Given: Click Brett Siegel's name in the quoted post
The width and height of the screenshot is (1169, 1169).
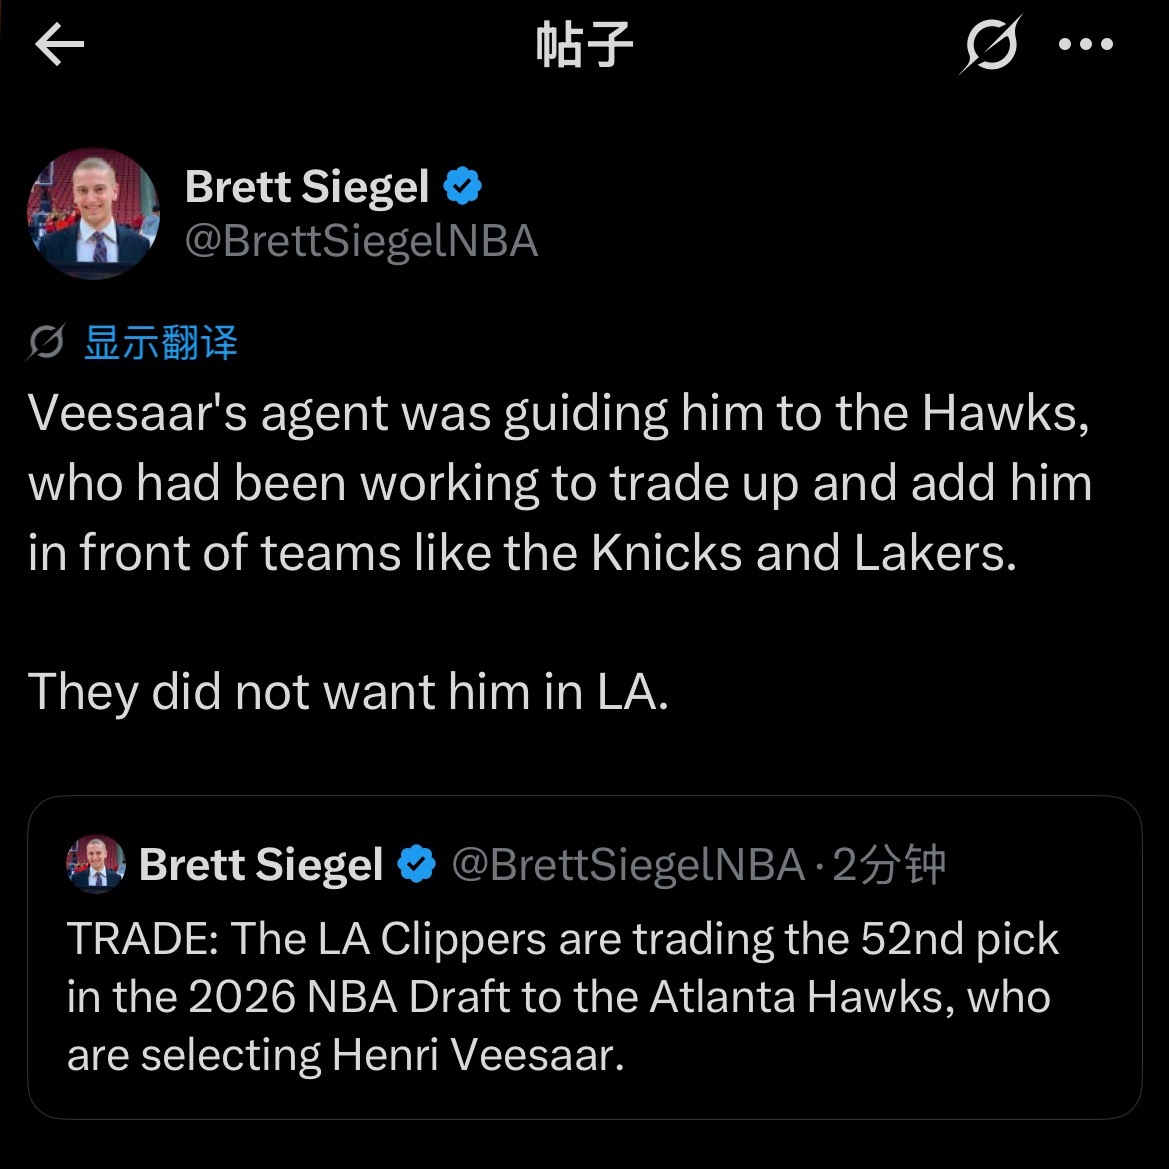Looking at the screenshot, I should [261, 865].
